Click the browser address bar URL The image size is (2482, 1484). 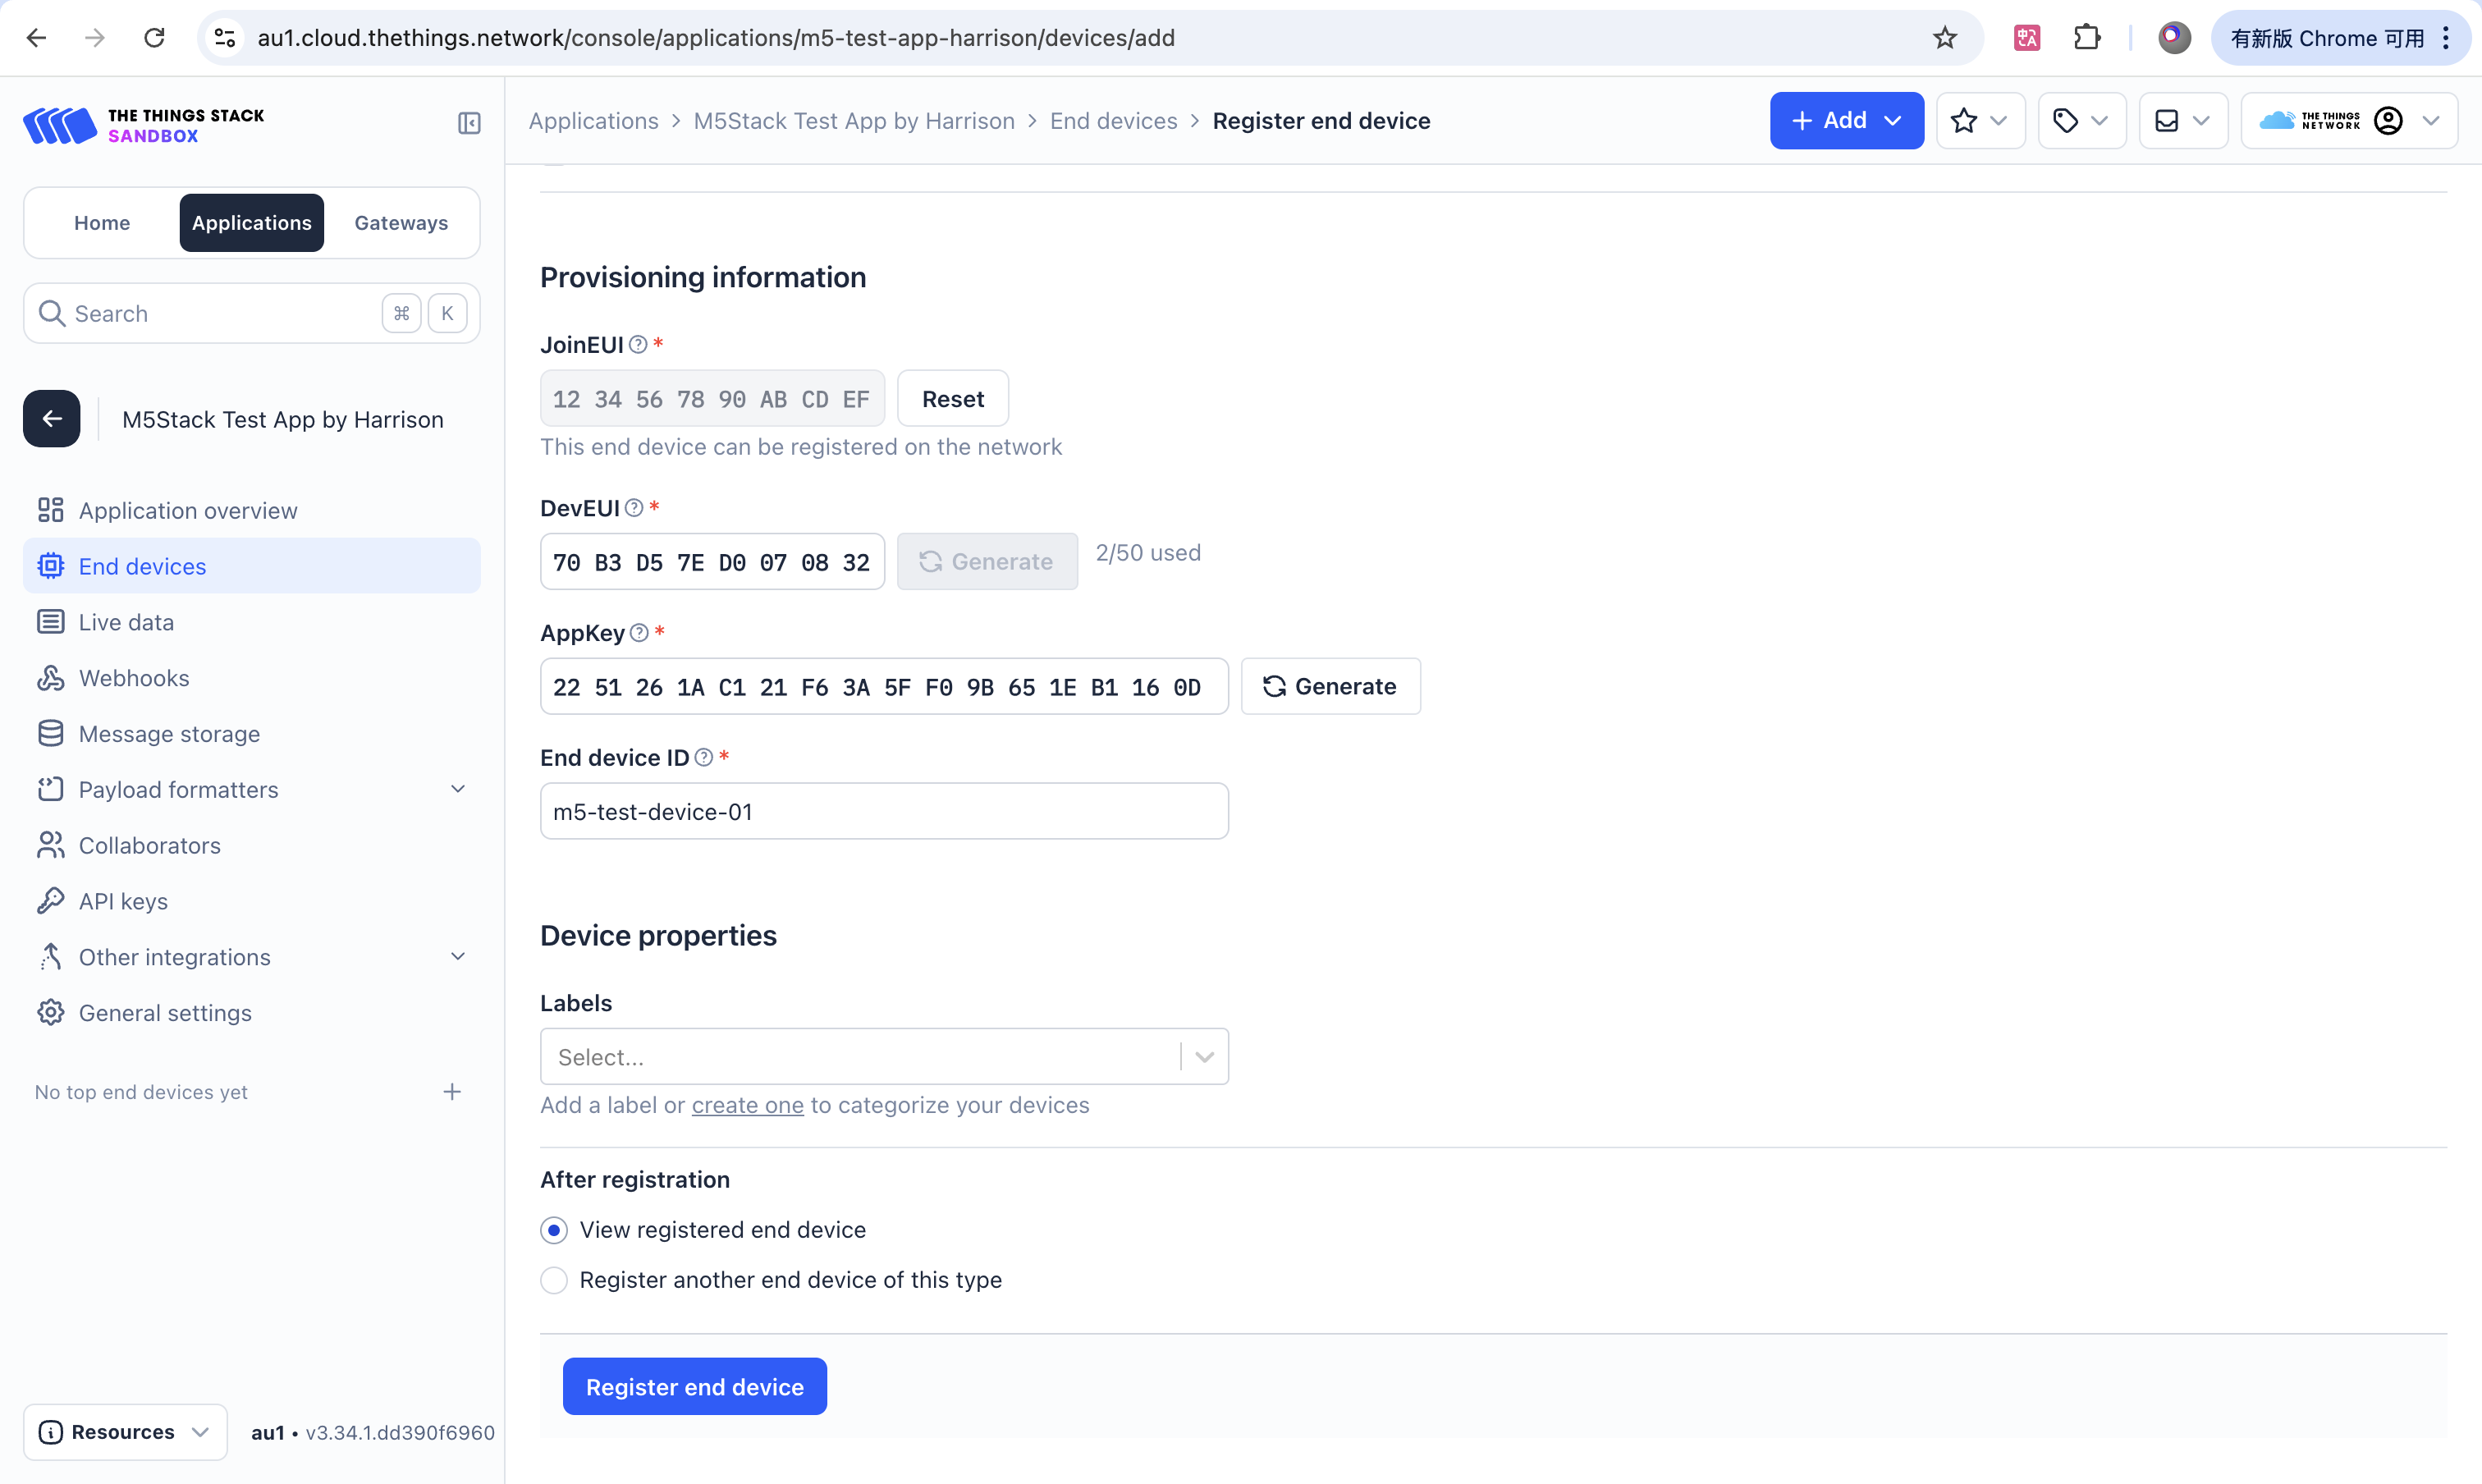(x=716, y=38)
